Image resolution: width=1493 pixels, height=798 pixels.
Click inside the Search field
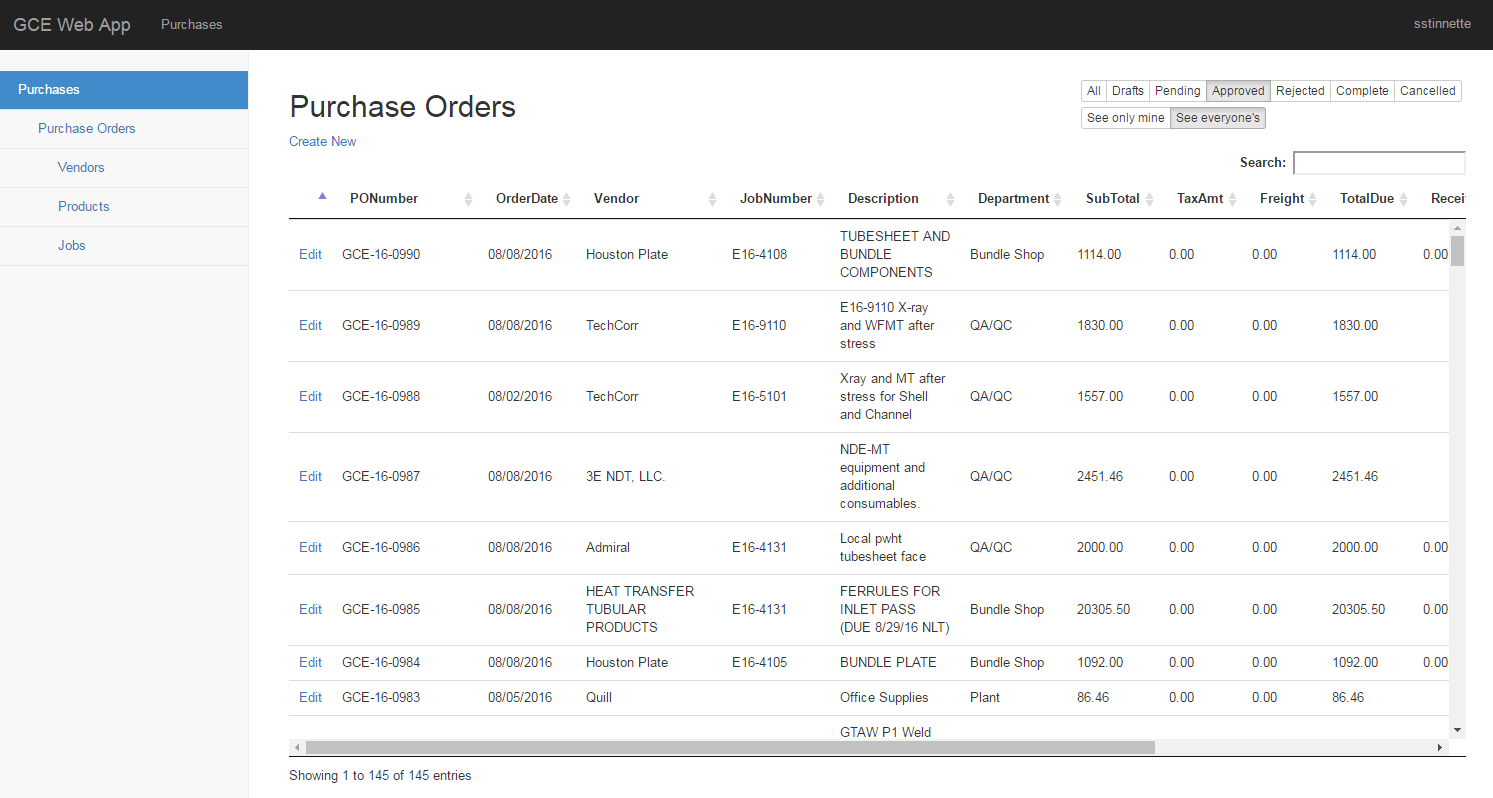coord(1379,162)
